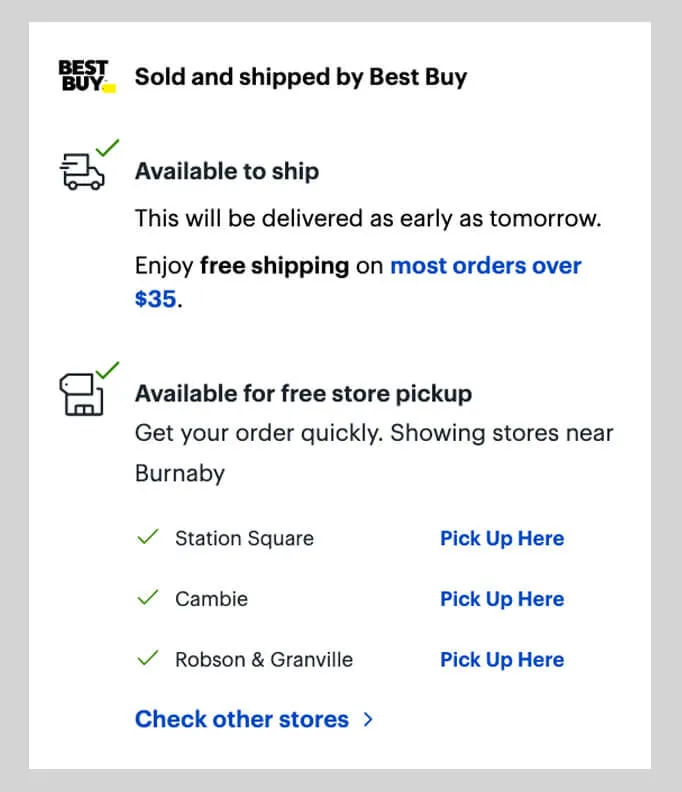This screenshot has width=682, height=792.
Task: Open the most orders over $35 link
Action: (485, 266)
